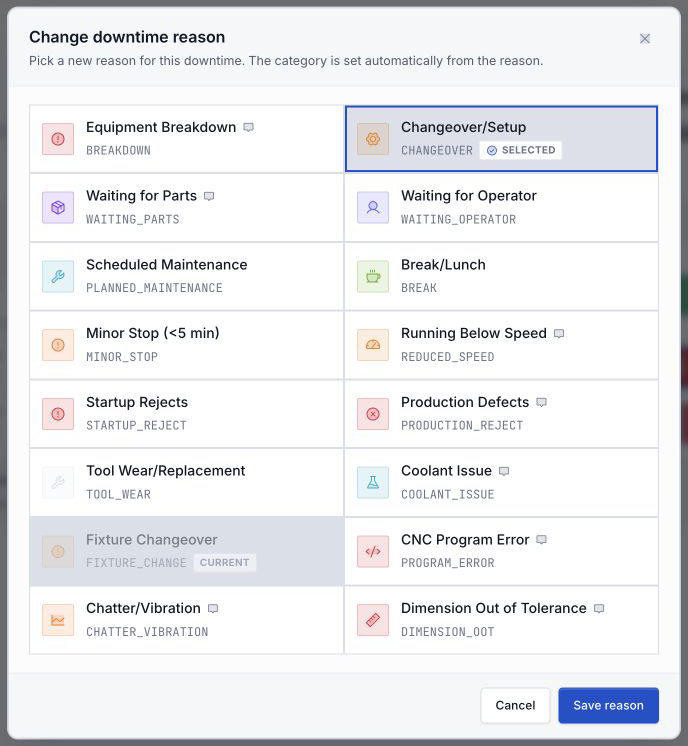The image size is (688, 746).
Task: Select the Equipment Breakdown reason
Action: [187, 139]
